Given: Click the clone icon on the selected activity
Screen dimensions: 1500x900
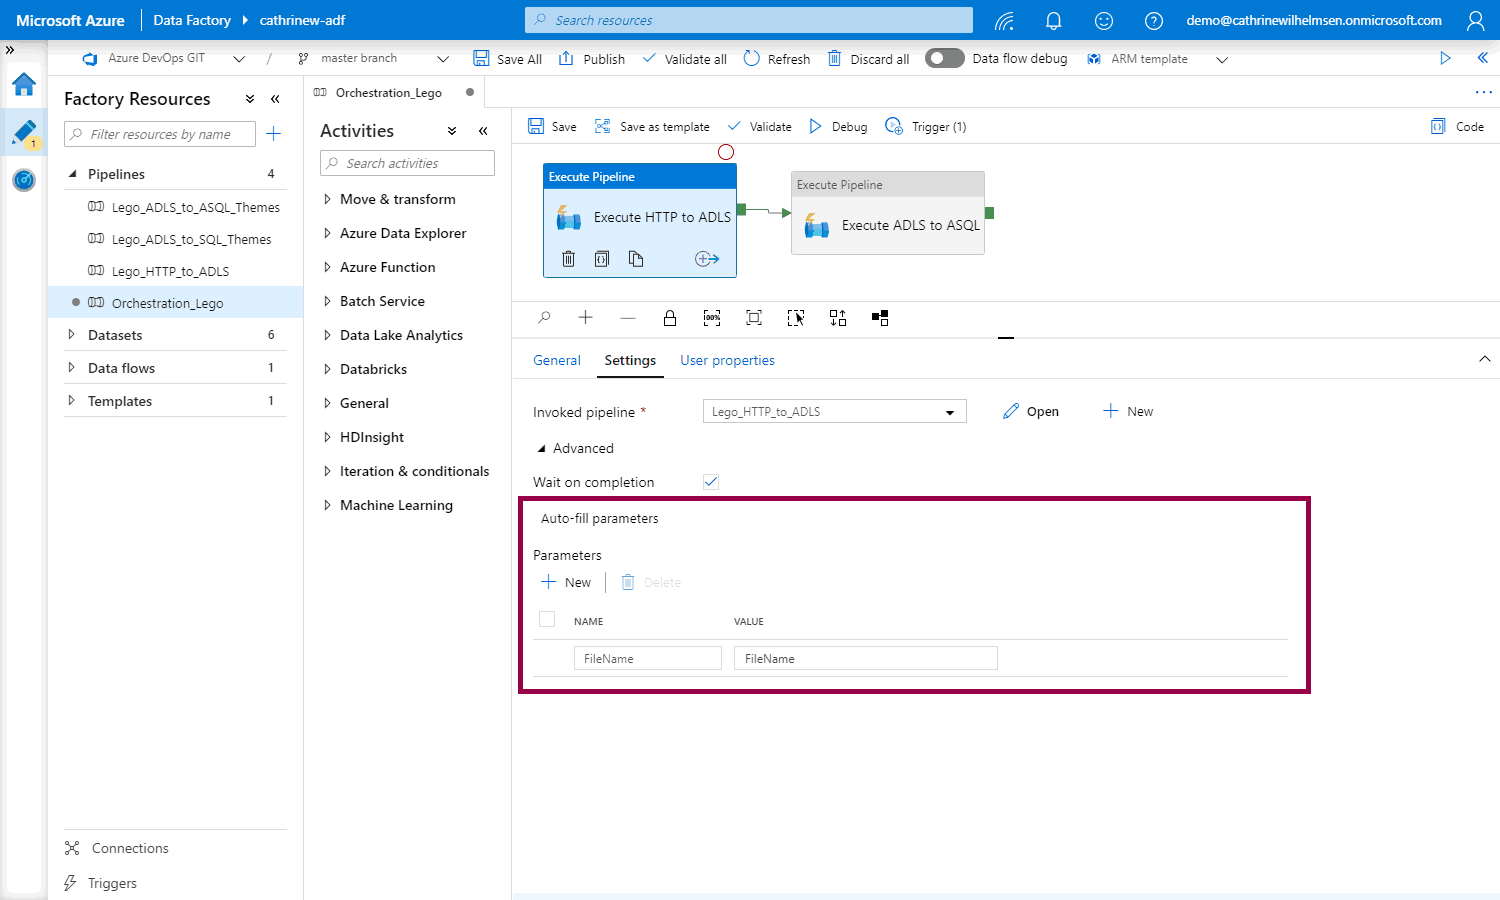Looking at the screenshot, I should click(636, 259).
